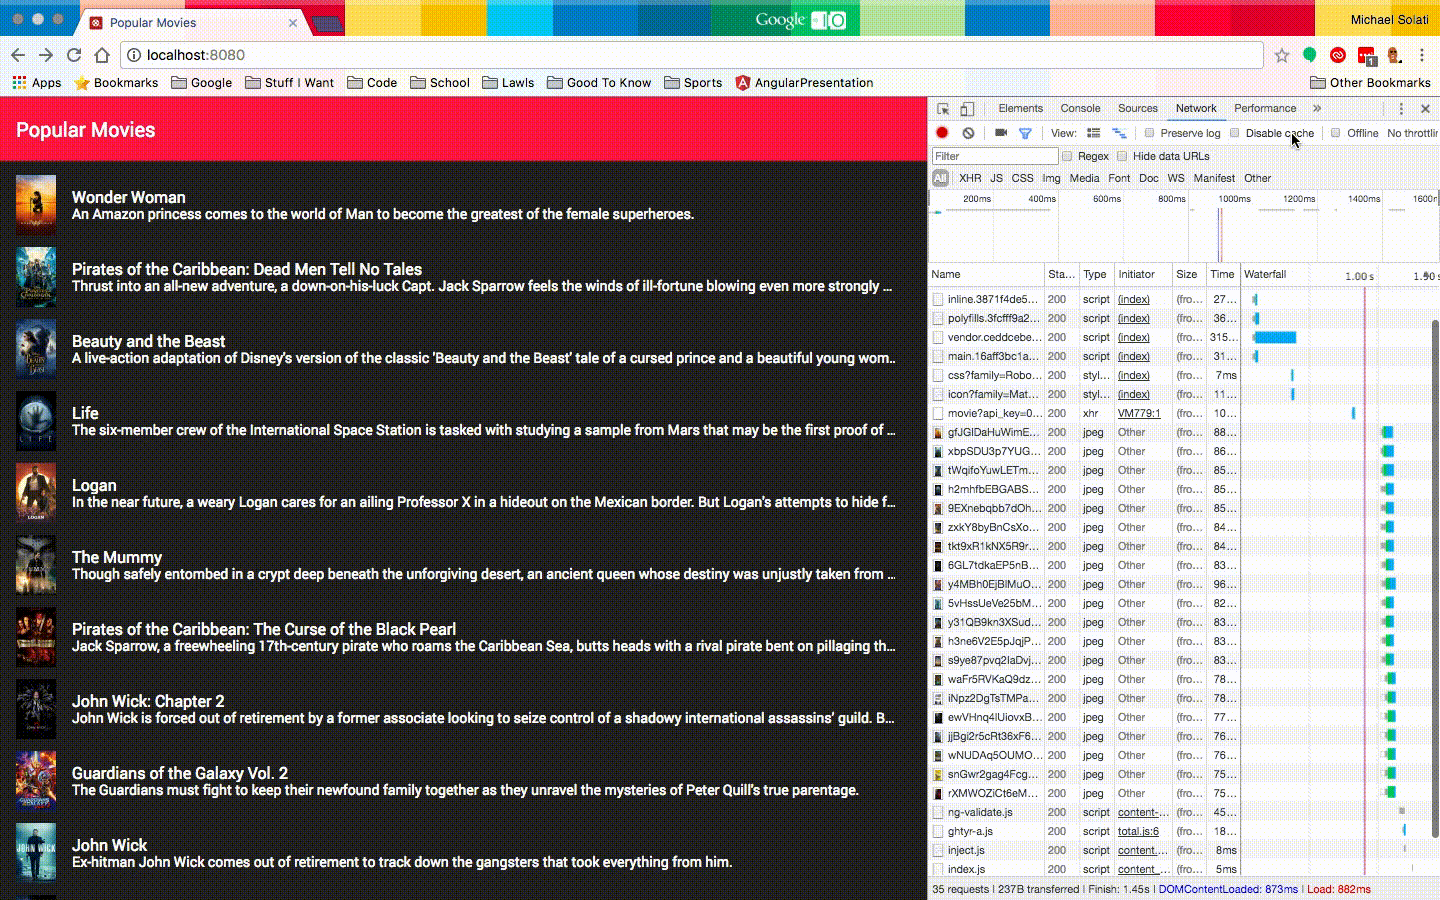
Task: Select the All request type filter
Action: pos(940,178)
